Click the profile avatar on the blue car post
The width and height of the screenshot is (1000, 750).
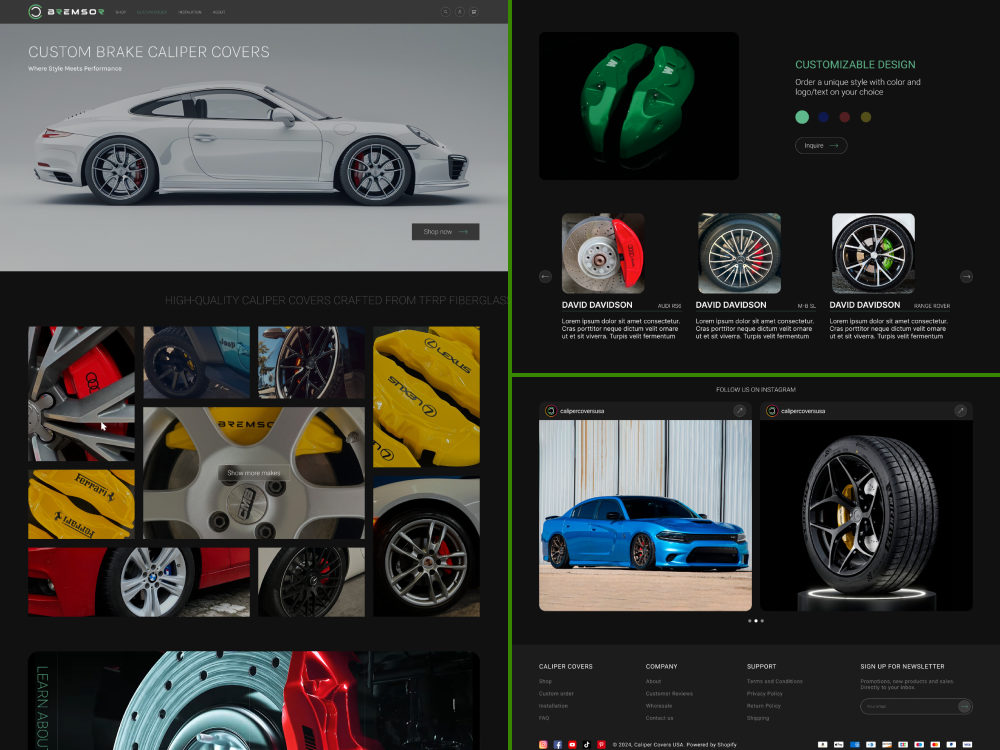pos(550,411)
